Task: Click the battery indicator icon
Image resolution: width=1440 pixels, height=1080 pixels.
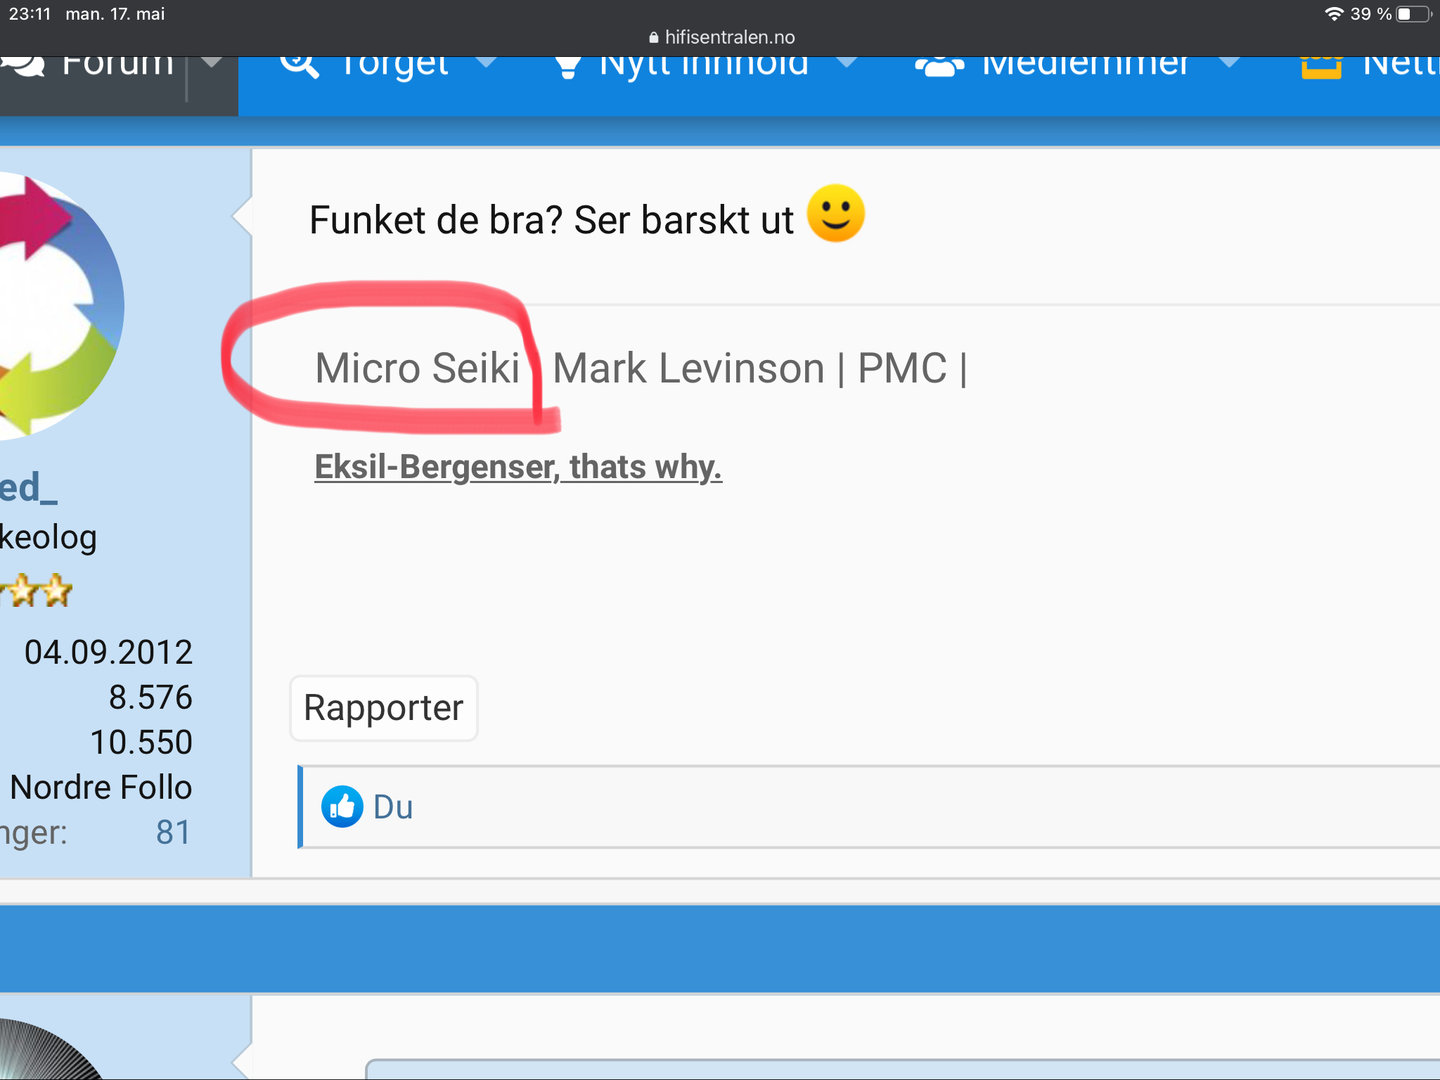Action: [1414, 14]
